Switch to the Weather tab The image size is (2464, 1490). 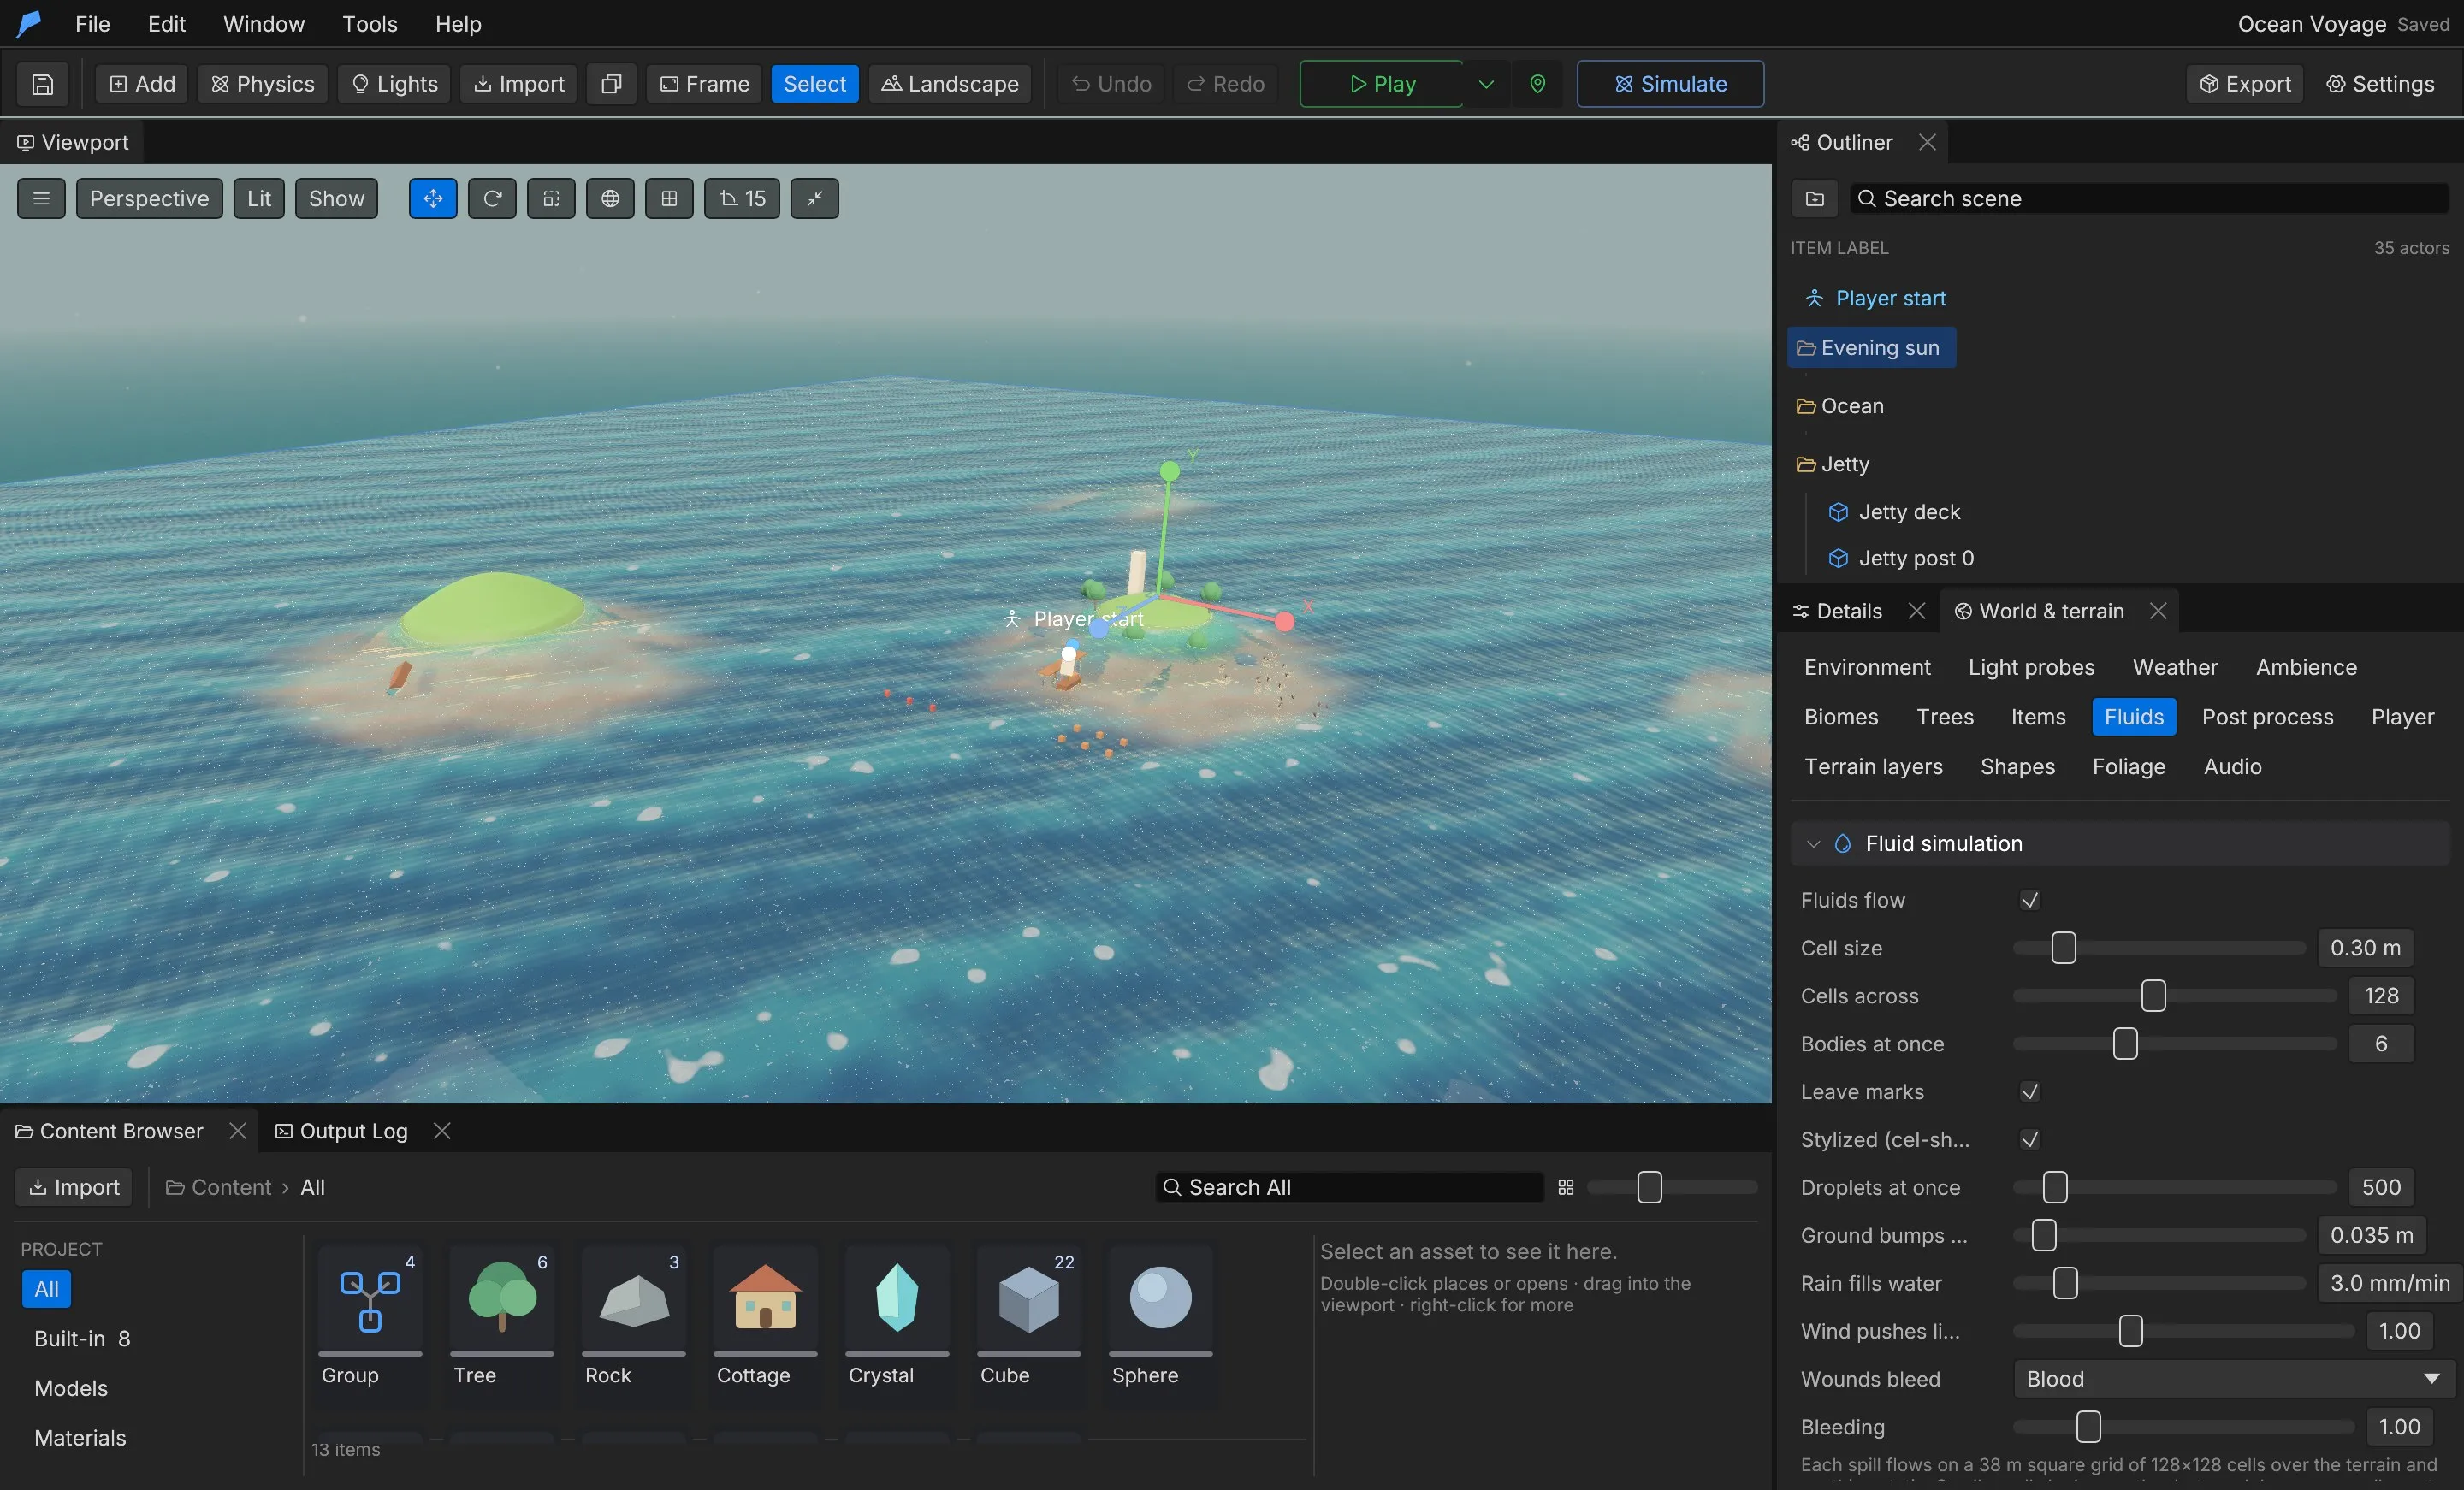pyautogui.click(x=2174, y=667)
